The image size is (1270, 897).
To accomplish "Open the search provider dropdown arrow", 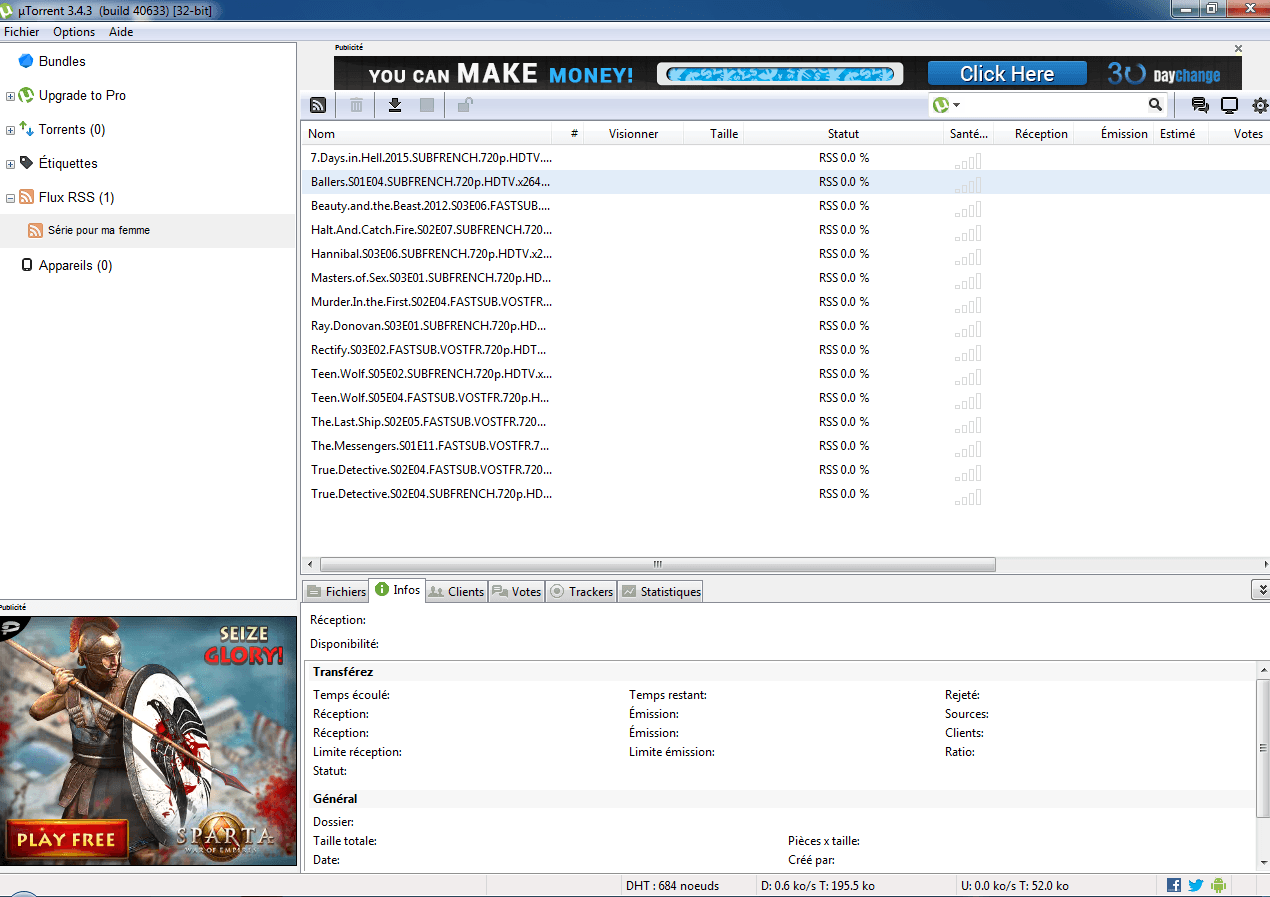I will (x=957, y=105).
